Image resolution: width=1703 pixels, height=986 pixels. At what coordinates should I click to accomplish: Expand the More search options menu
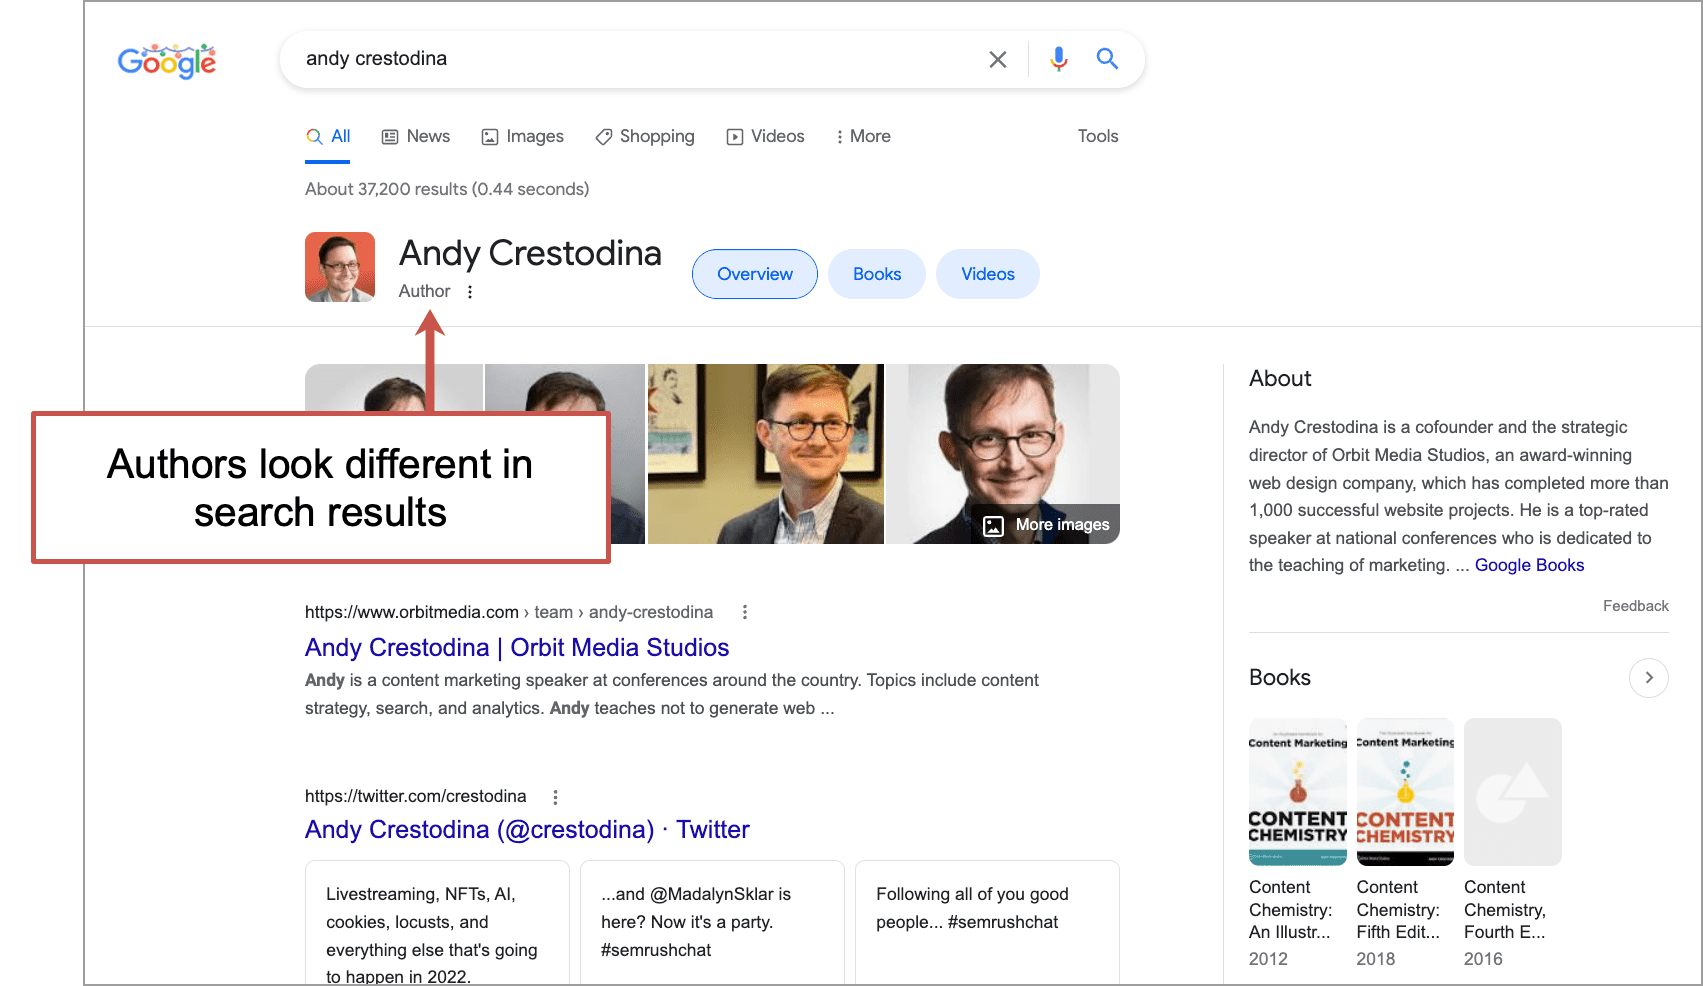click(863, 137)
